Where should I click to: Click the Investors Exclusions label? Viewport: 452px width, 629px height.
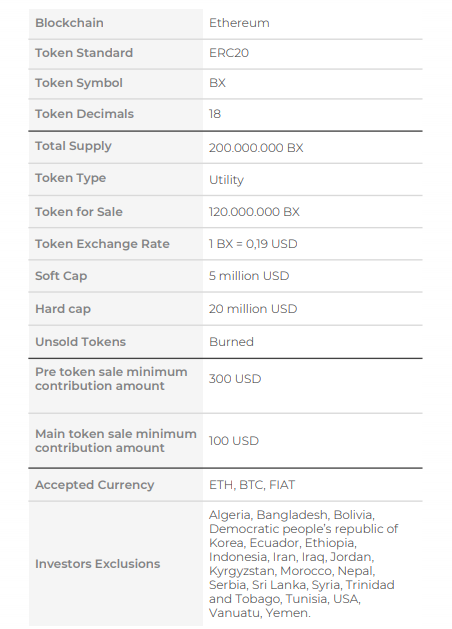[x=97, y=564]
